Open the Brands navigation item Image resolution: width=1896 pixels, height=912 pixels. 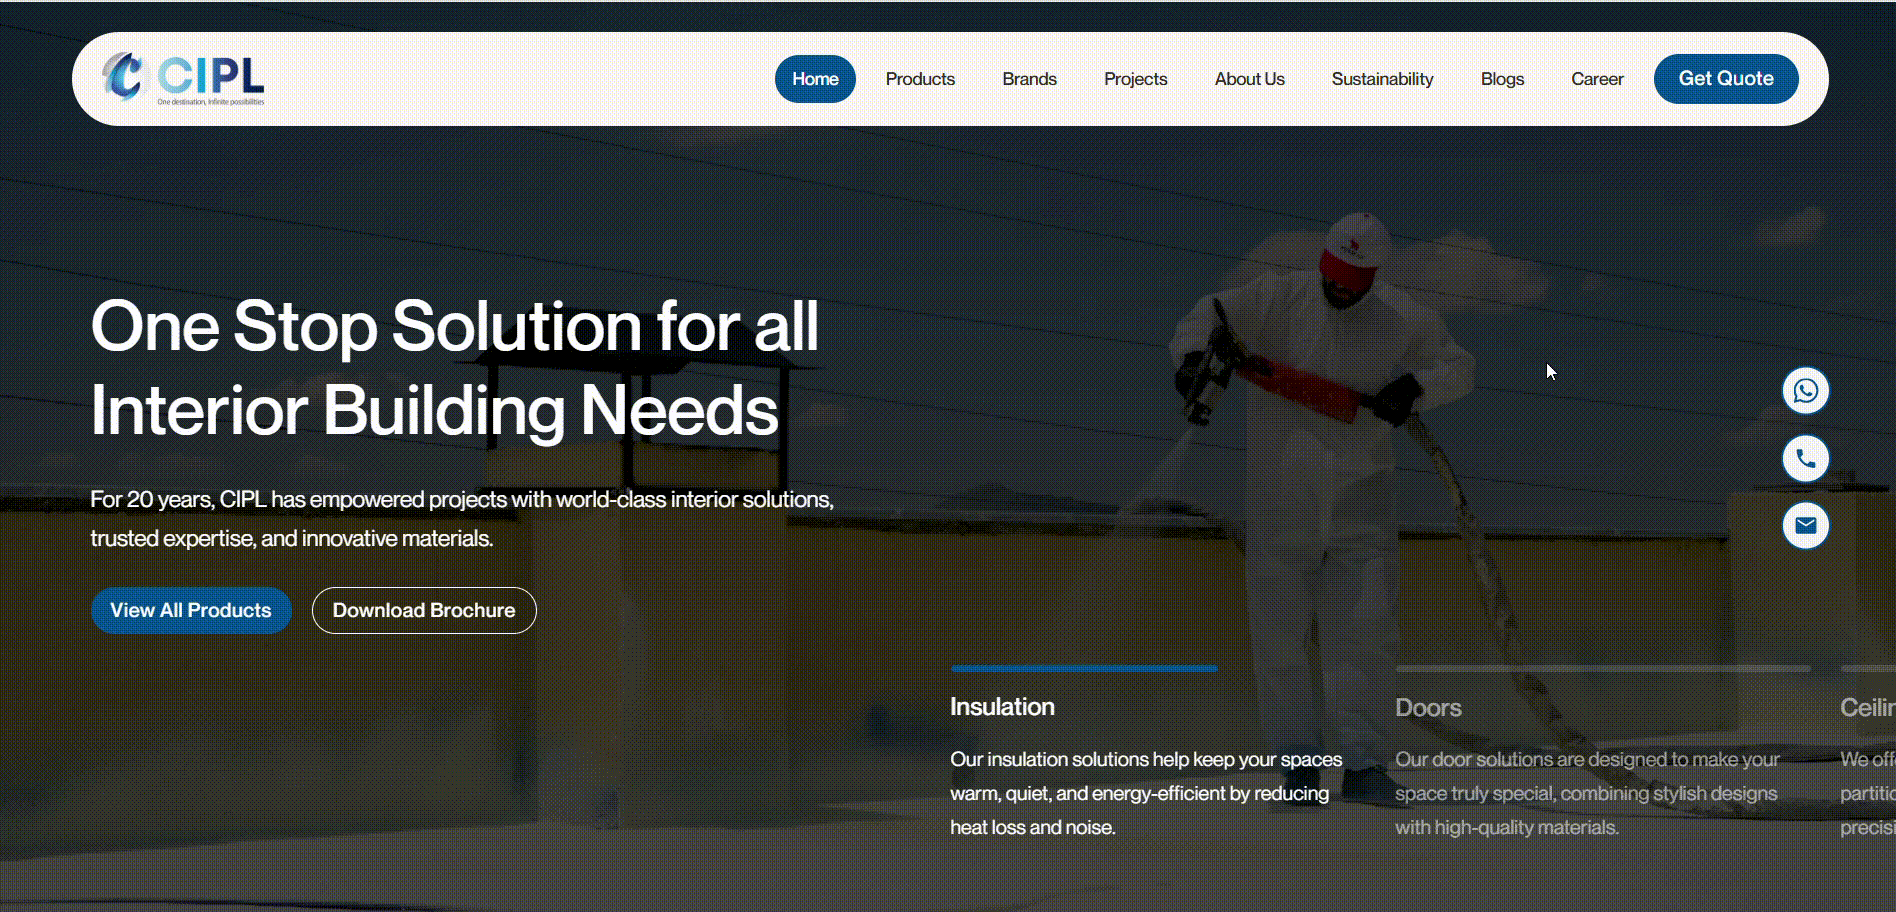click(1029, 79)
